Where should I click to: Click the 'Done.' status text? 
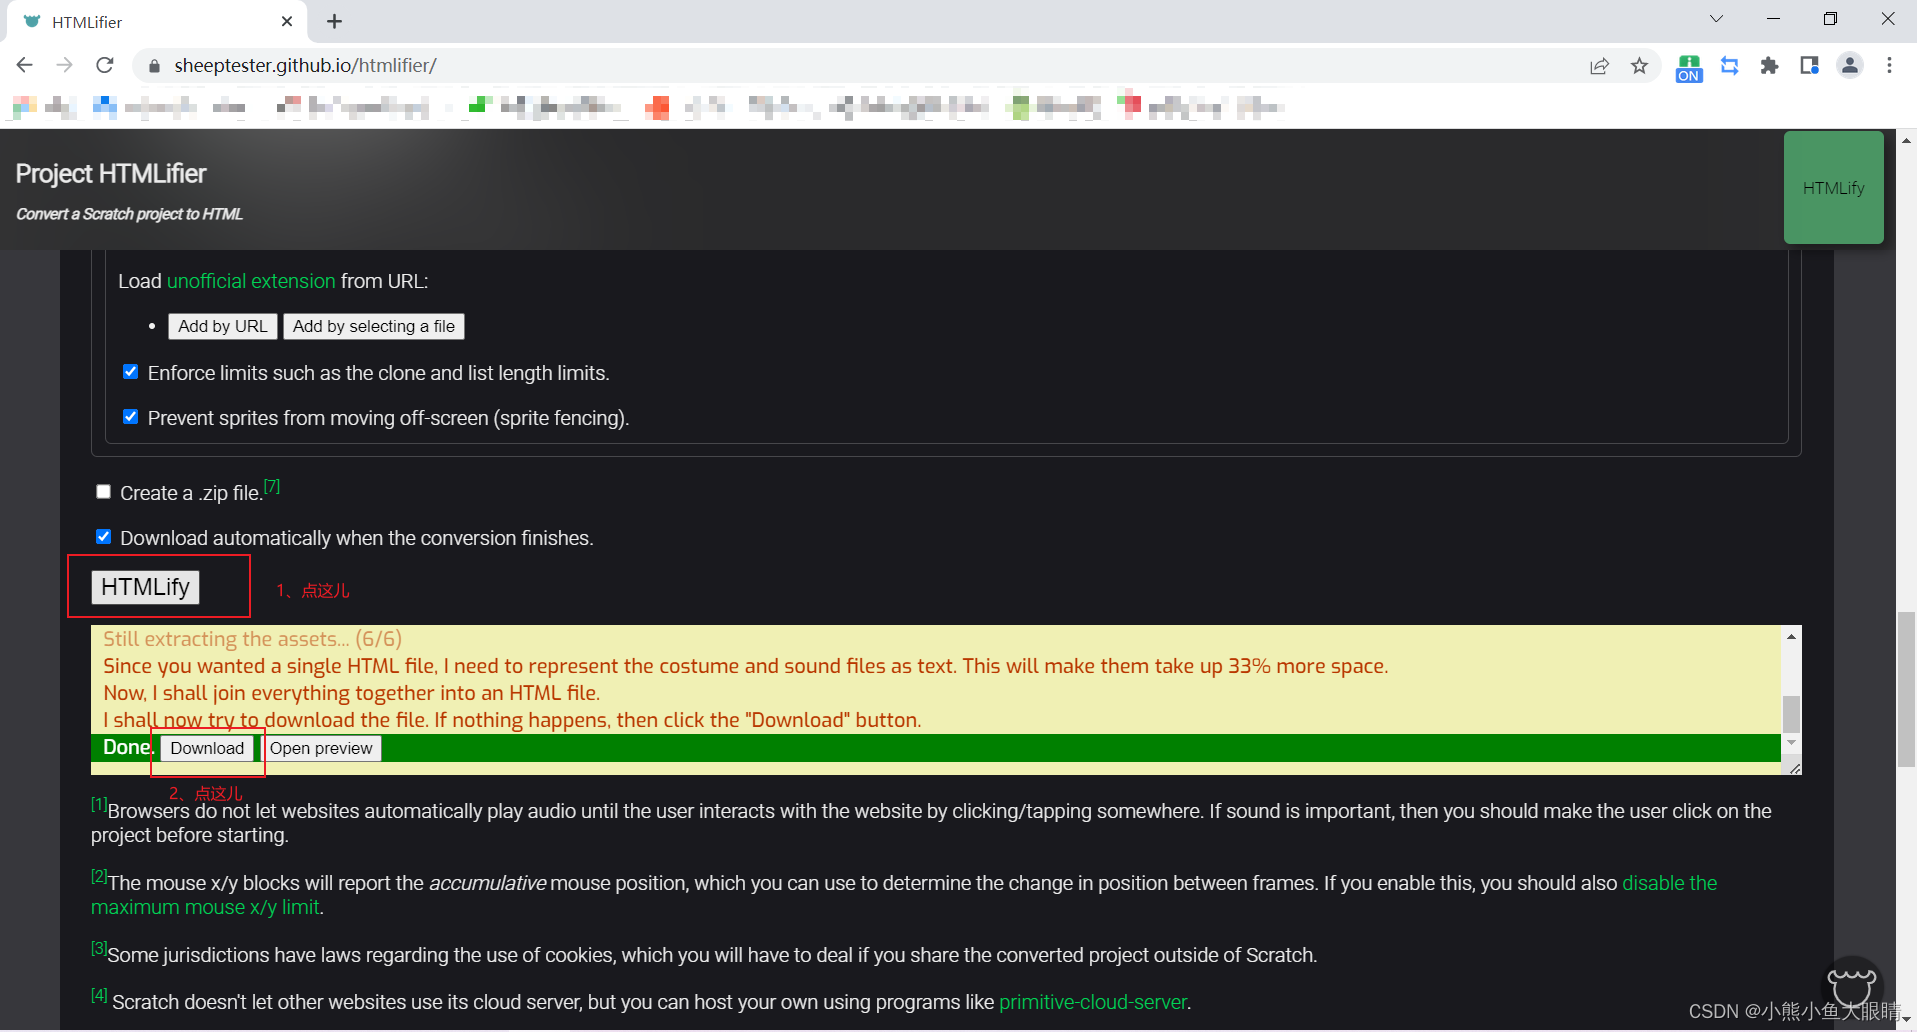click(x=128, y=747)
